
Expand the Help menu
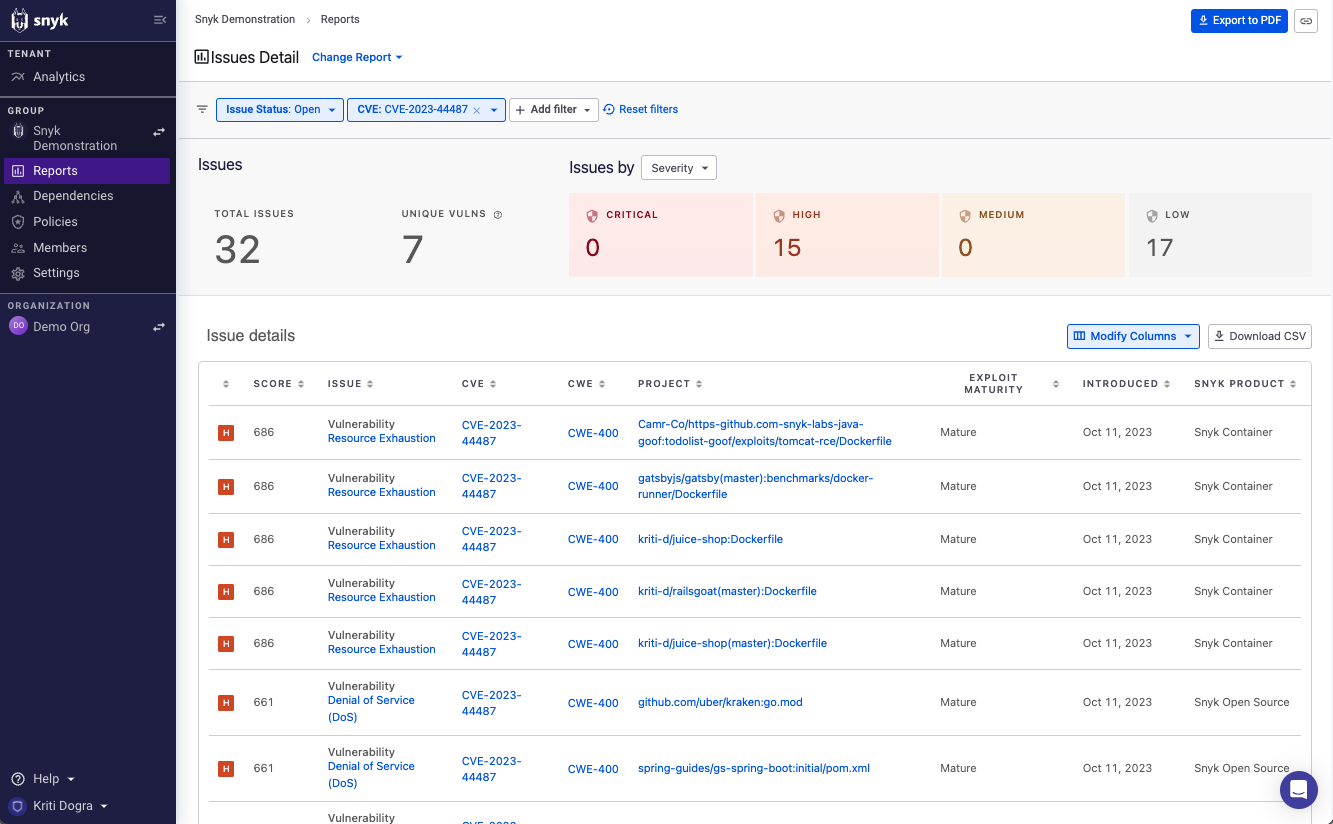click(42, 779)
